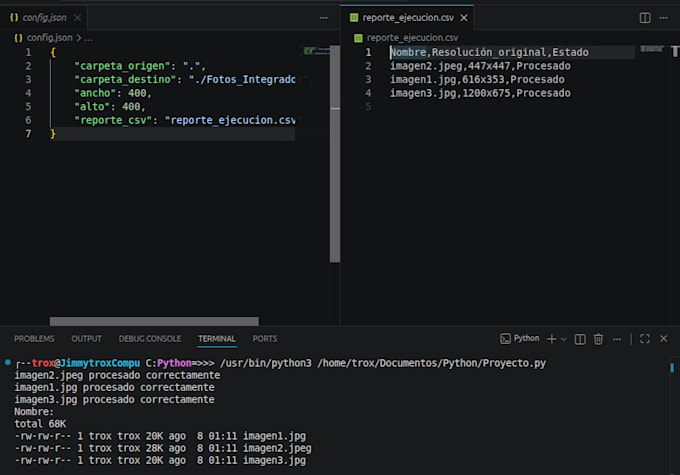Select the TERMINAL panel tab
This screenshot has width=680, height=475.
coord(217,339)
